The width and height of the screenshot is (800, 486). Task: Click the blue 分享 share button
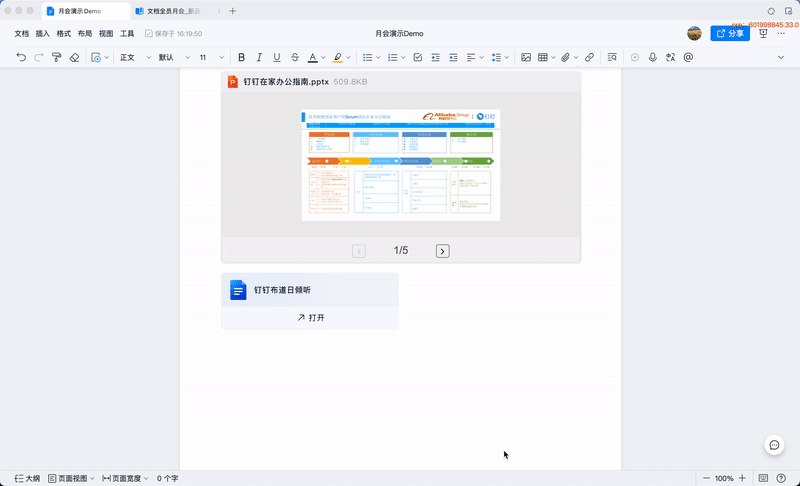point(730,33)
